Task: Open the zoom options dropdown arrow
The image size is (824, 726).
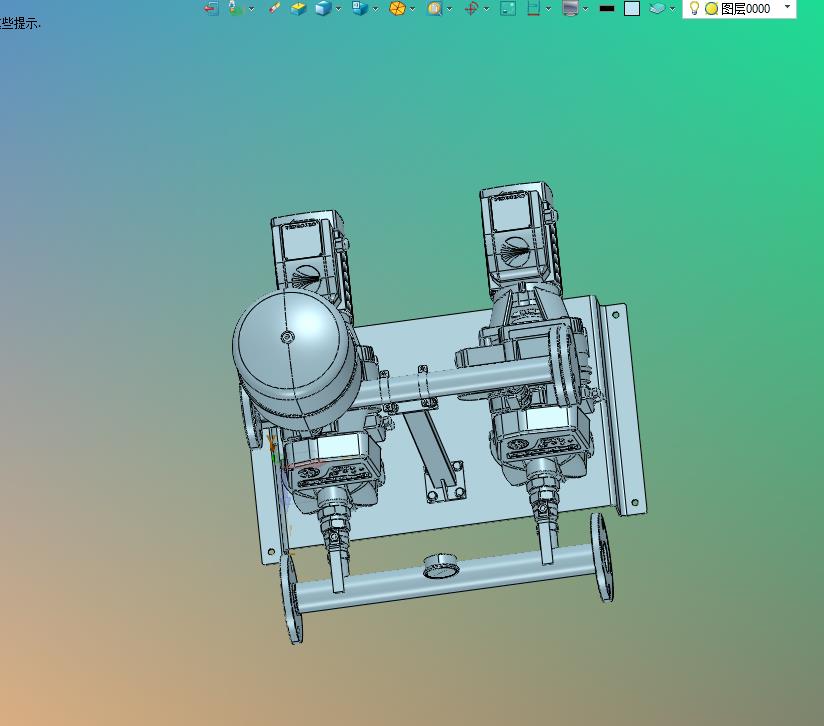Action: pos(449,9)
